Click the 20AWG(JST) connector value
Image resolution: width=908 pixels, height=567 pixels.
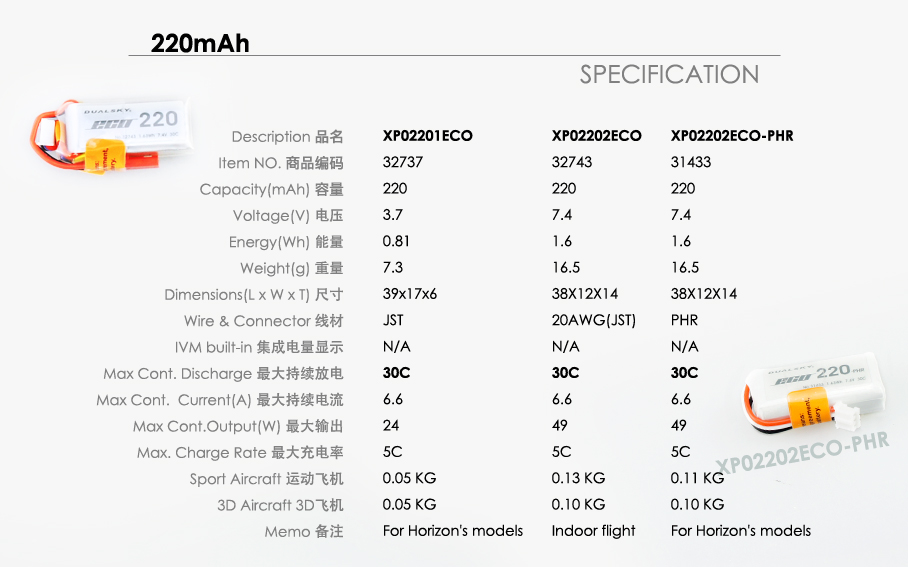coord(594,321)
